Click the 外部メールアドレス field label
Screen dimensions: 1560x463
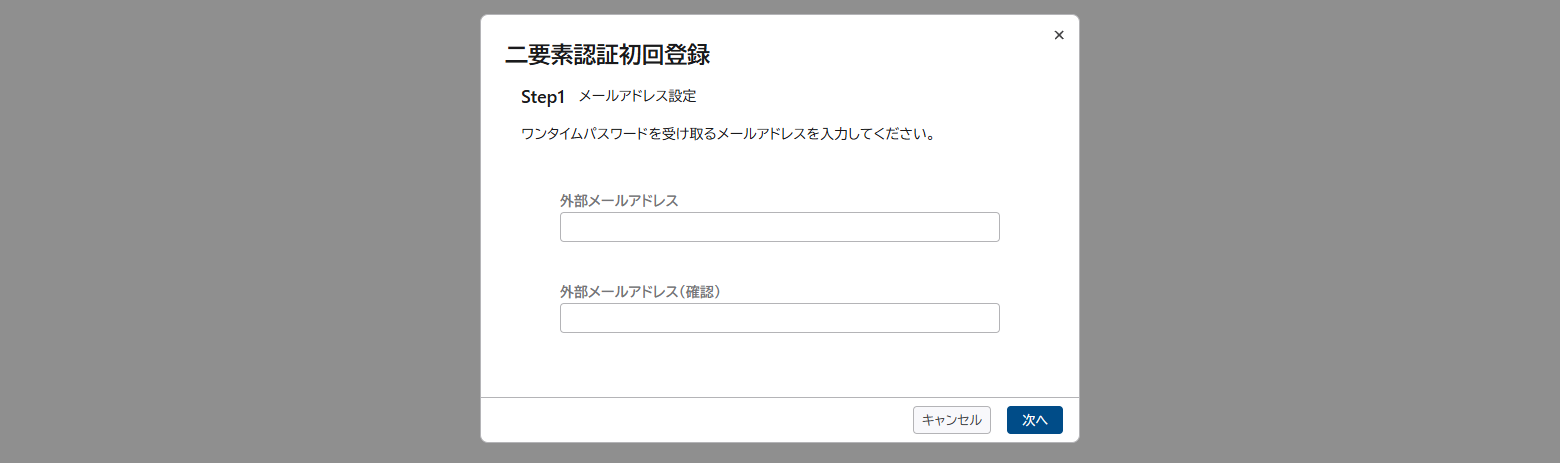(x=619, y=200)
